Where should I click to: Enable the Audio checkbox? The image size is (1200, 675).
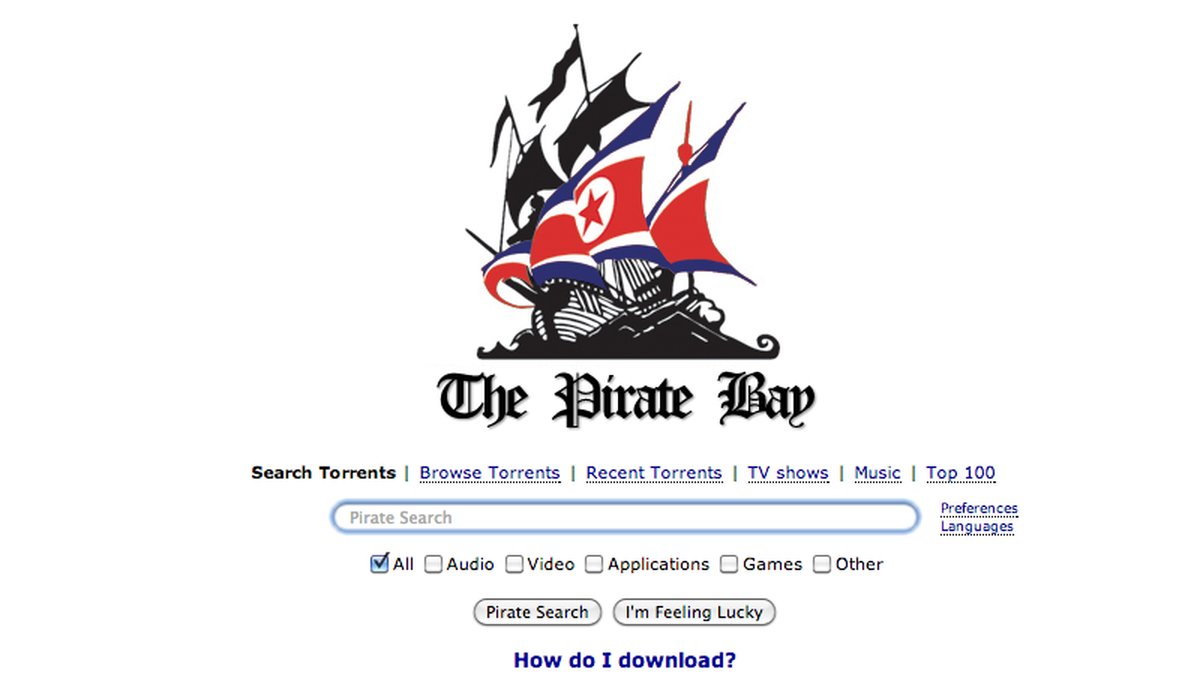pos(433,564)
